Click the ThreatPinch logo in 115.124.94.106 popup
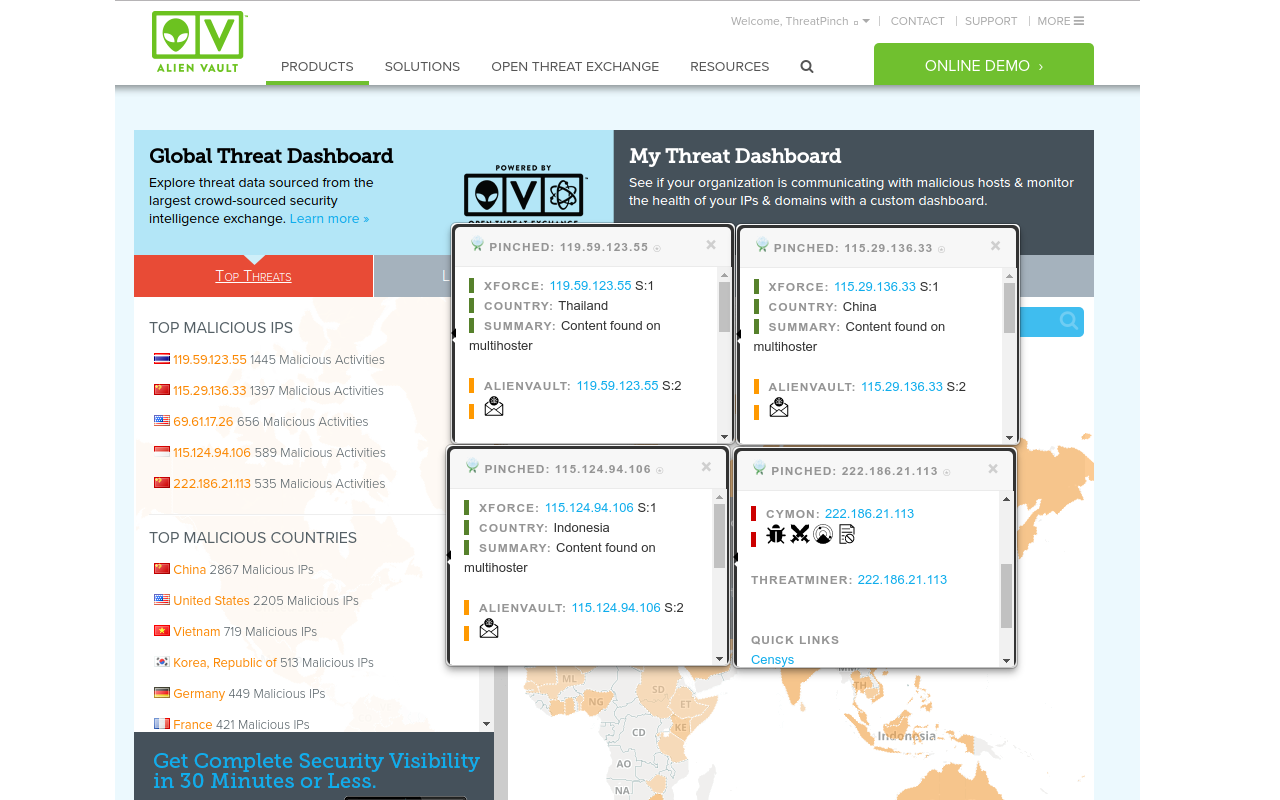The width and height of the screenshot is (1280, 800). click(x=473, y=467)
